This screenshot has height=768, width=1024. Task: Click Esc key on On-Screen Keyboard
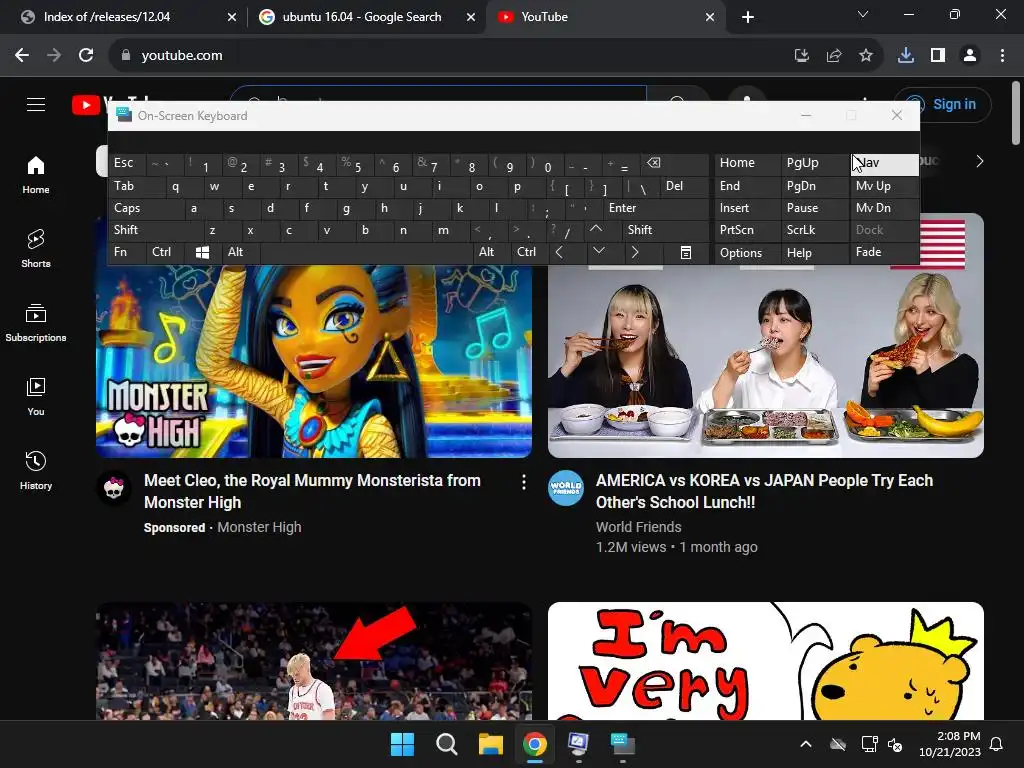tap(127, 163)
